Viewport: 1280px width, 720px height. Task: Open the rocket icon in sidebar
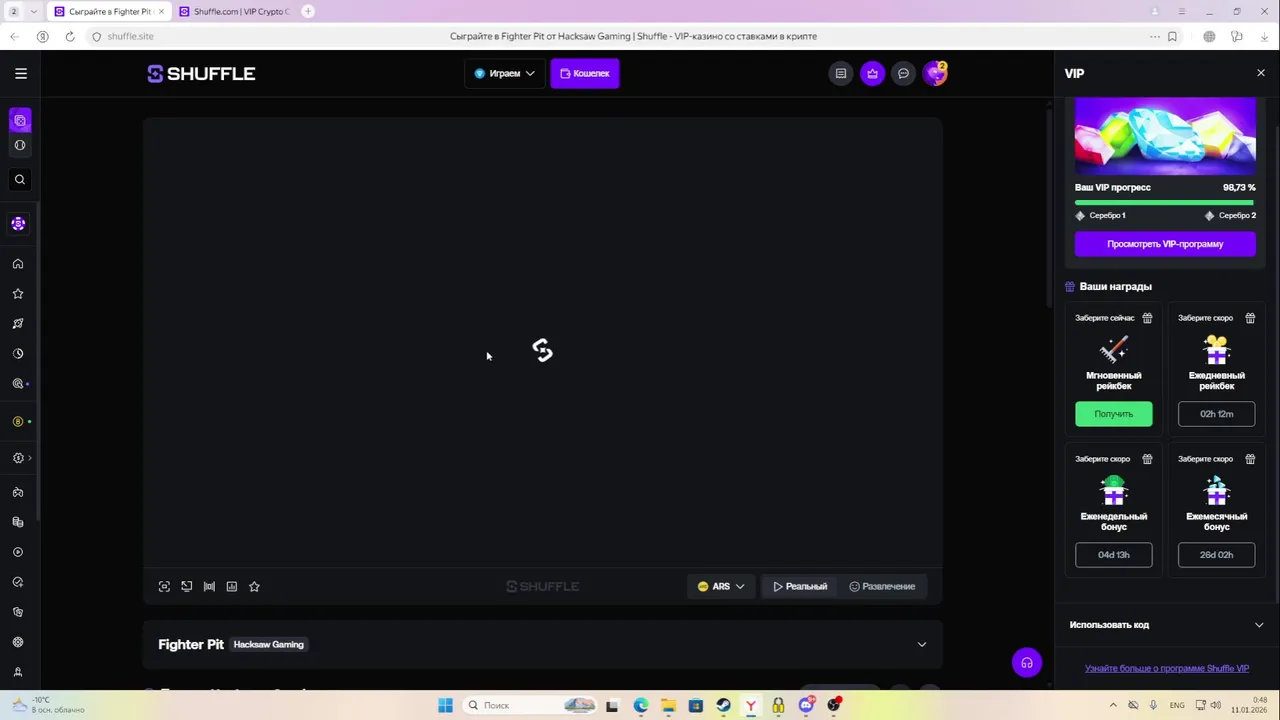18,324
